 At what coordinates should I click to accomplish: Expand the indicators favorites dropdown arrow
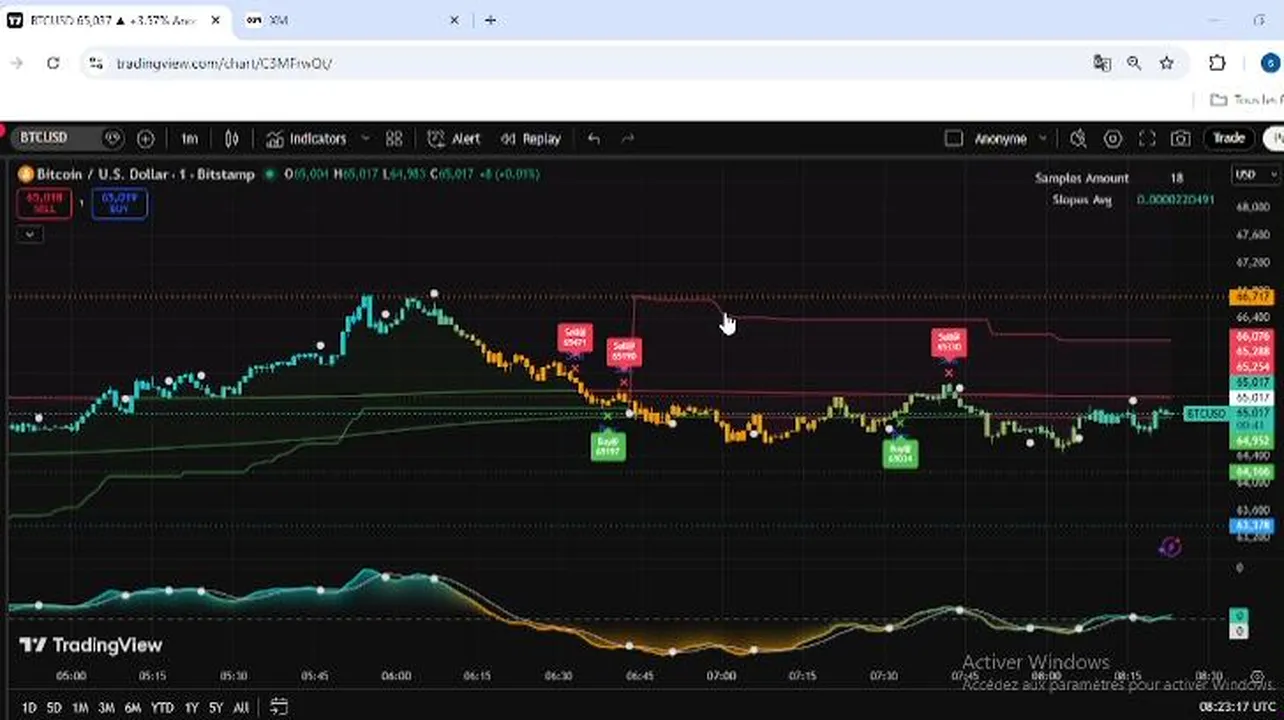click(x=365, y=139)
